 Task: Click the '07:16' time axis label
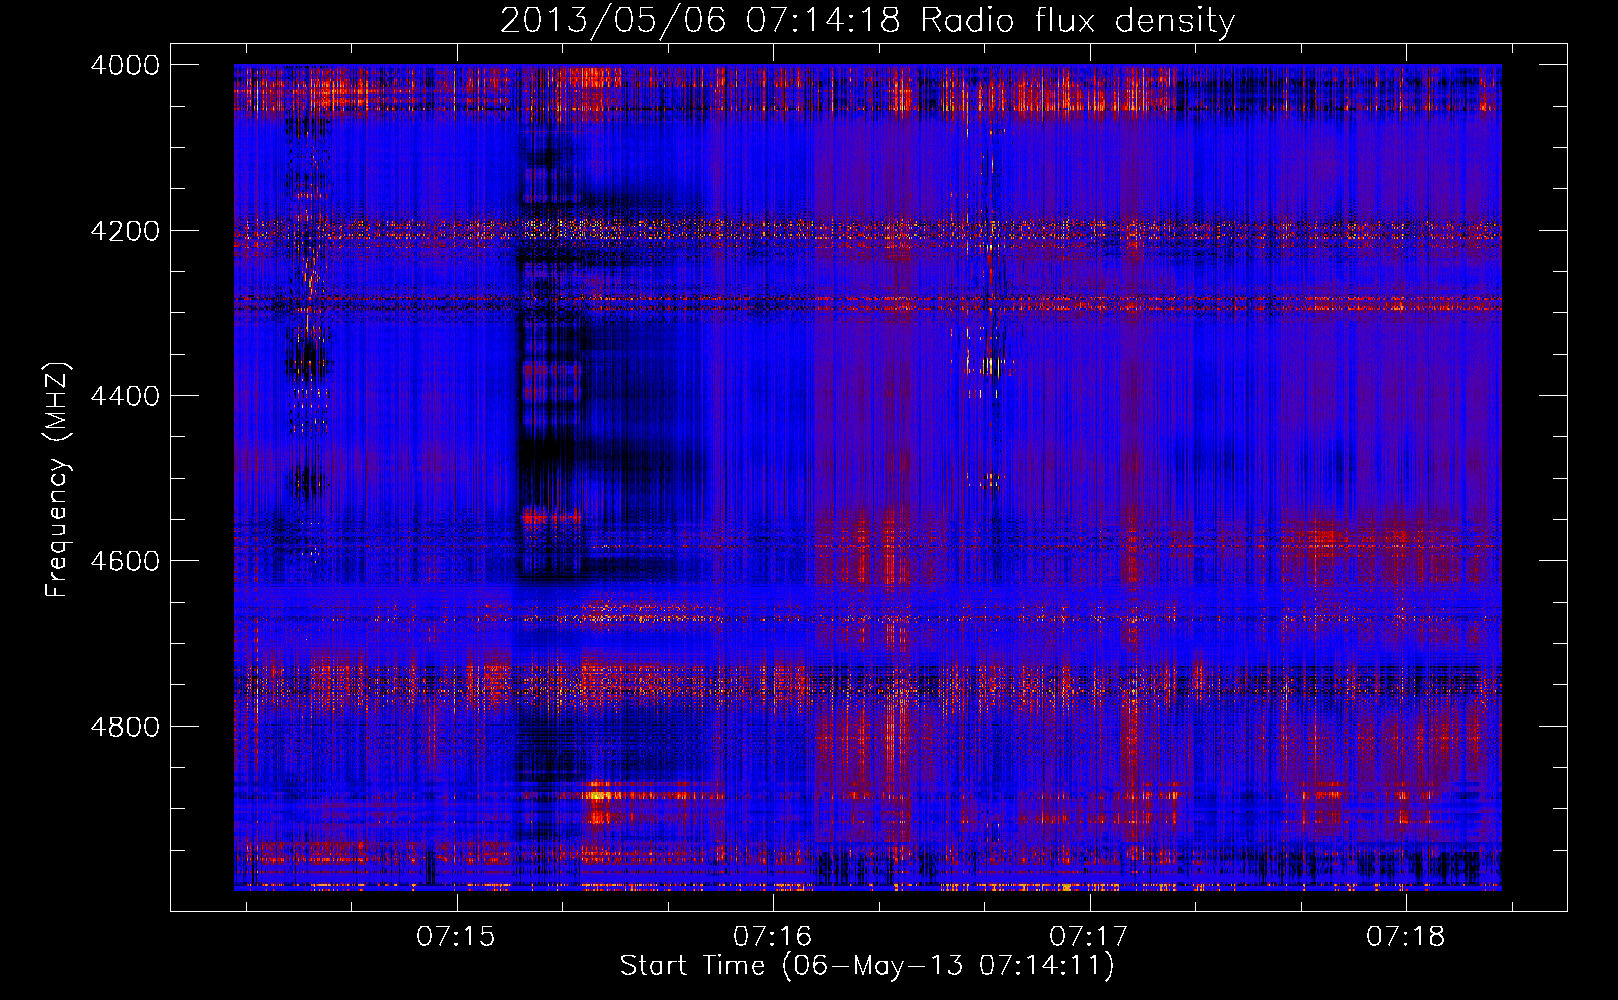coord(772,936)
